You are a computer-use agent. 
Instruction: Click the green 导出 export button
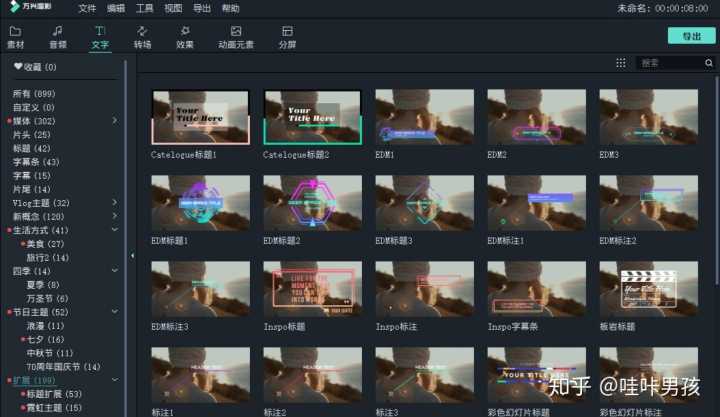coord(692,36)
